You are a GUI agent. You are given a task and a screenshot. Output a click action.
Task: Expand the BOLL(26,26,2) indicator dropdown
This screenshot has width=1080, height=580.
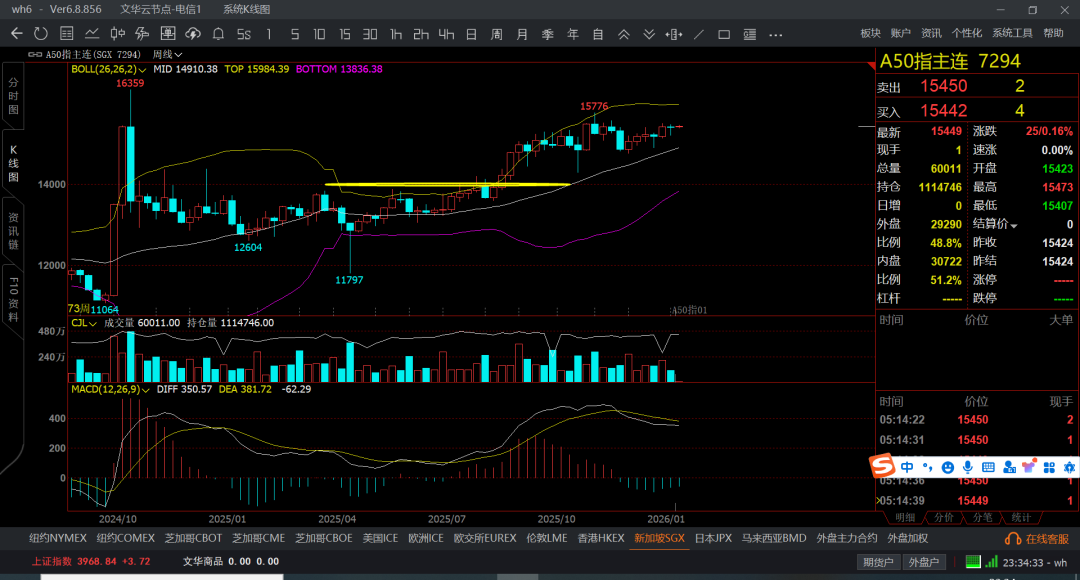pos(142,70)
